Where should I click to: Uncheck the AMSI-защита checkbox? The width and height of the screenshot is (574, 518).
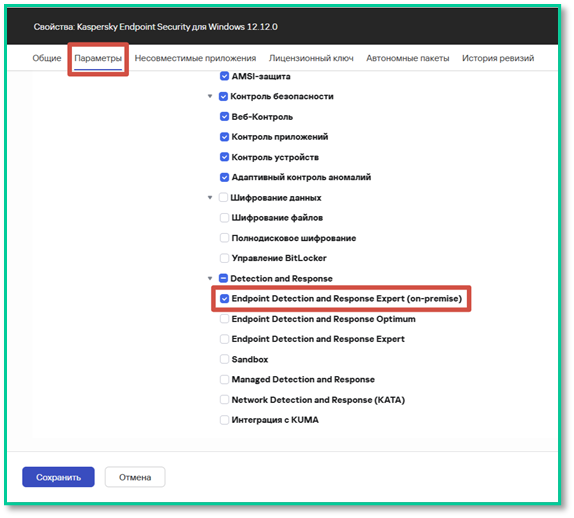[x=224, y=76]
